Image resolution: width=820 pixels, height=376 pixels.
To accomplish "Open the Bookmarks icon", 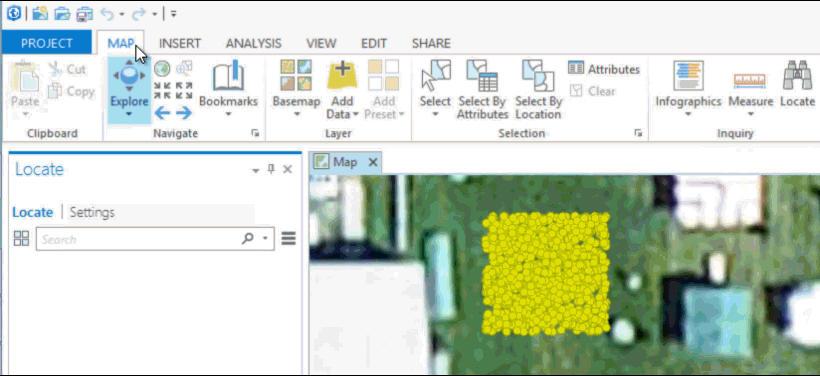I will click(229, 77).
